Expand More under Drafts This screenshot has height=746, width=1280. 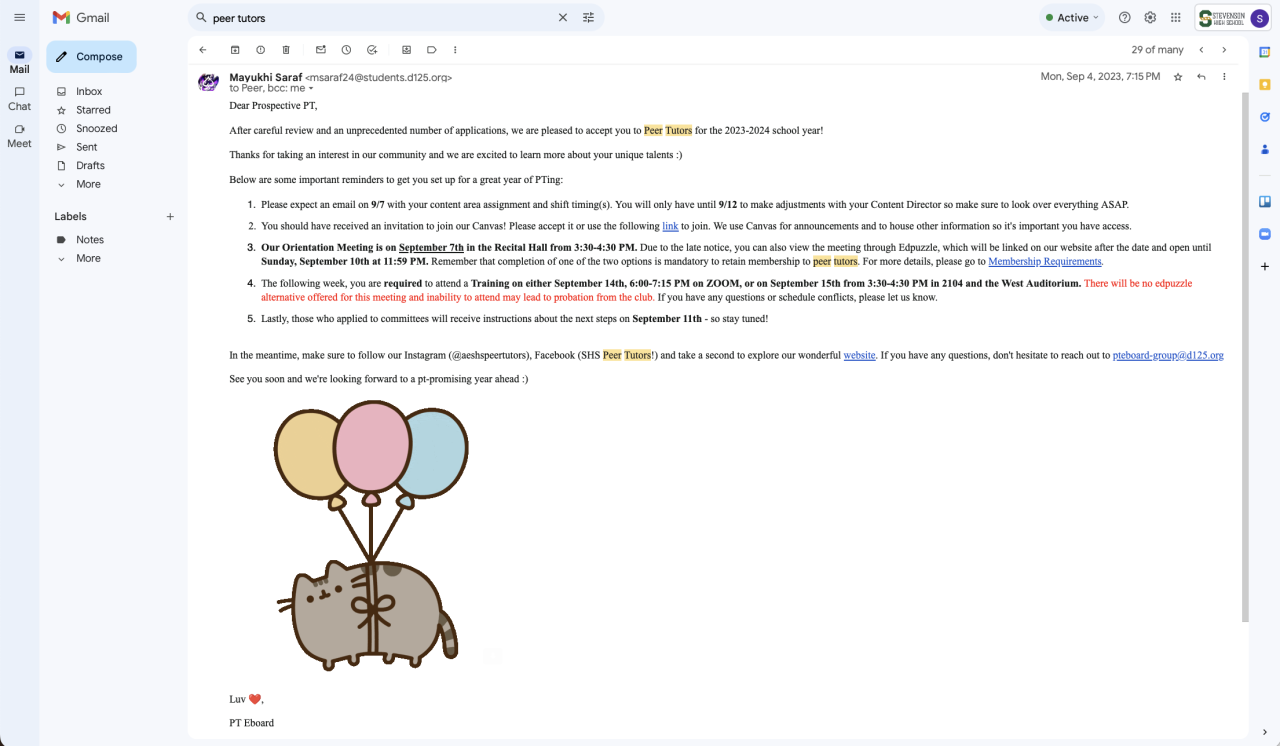click(x=88, y=184)
